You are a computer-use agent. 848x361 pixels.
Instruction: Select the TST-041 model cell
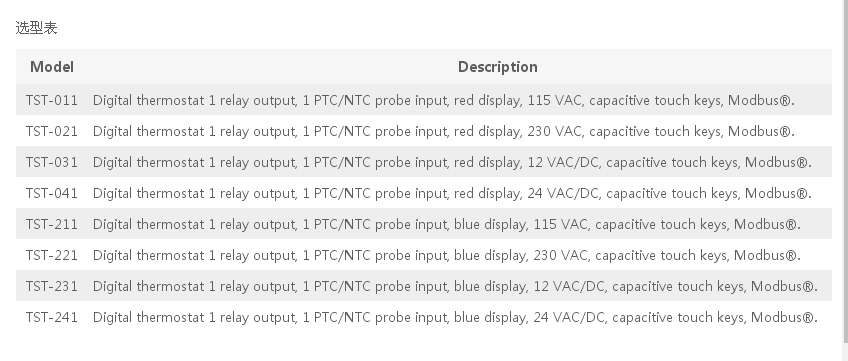tap(52, 193)
